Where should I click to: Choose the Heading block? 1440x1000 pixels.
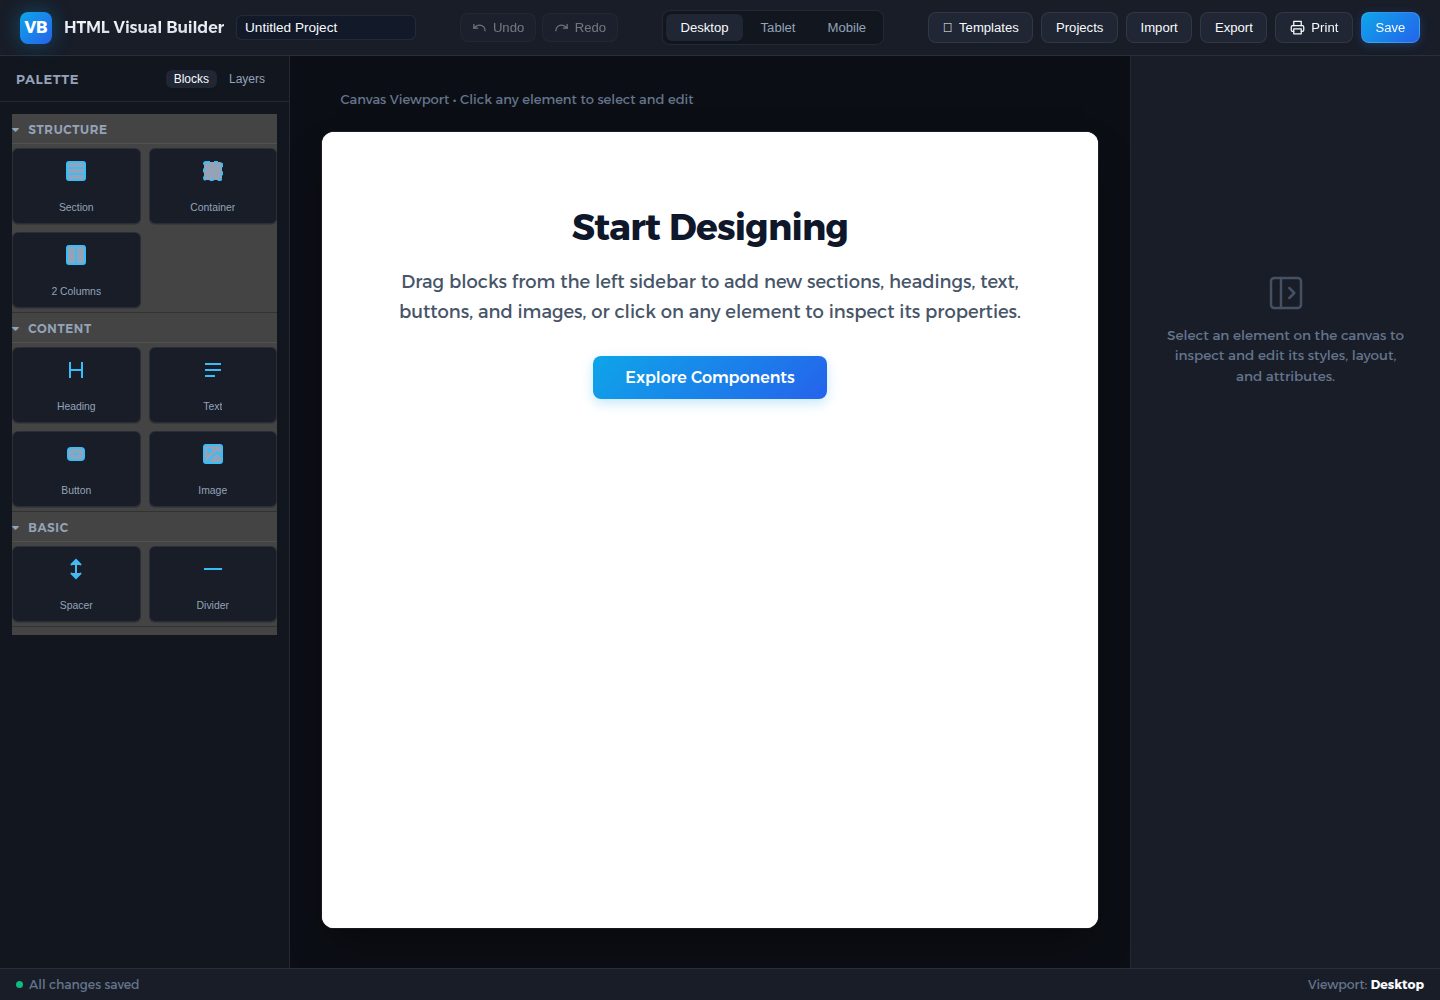coord(76,385)
